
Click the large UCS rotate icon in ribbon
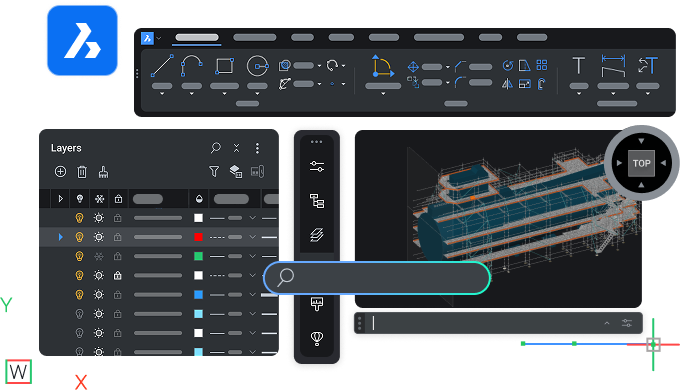coord(382,66)
